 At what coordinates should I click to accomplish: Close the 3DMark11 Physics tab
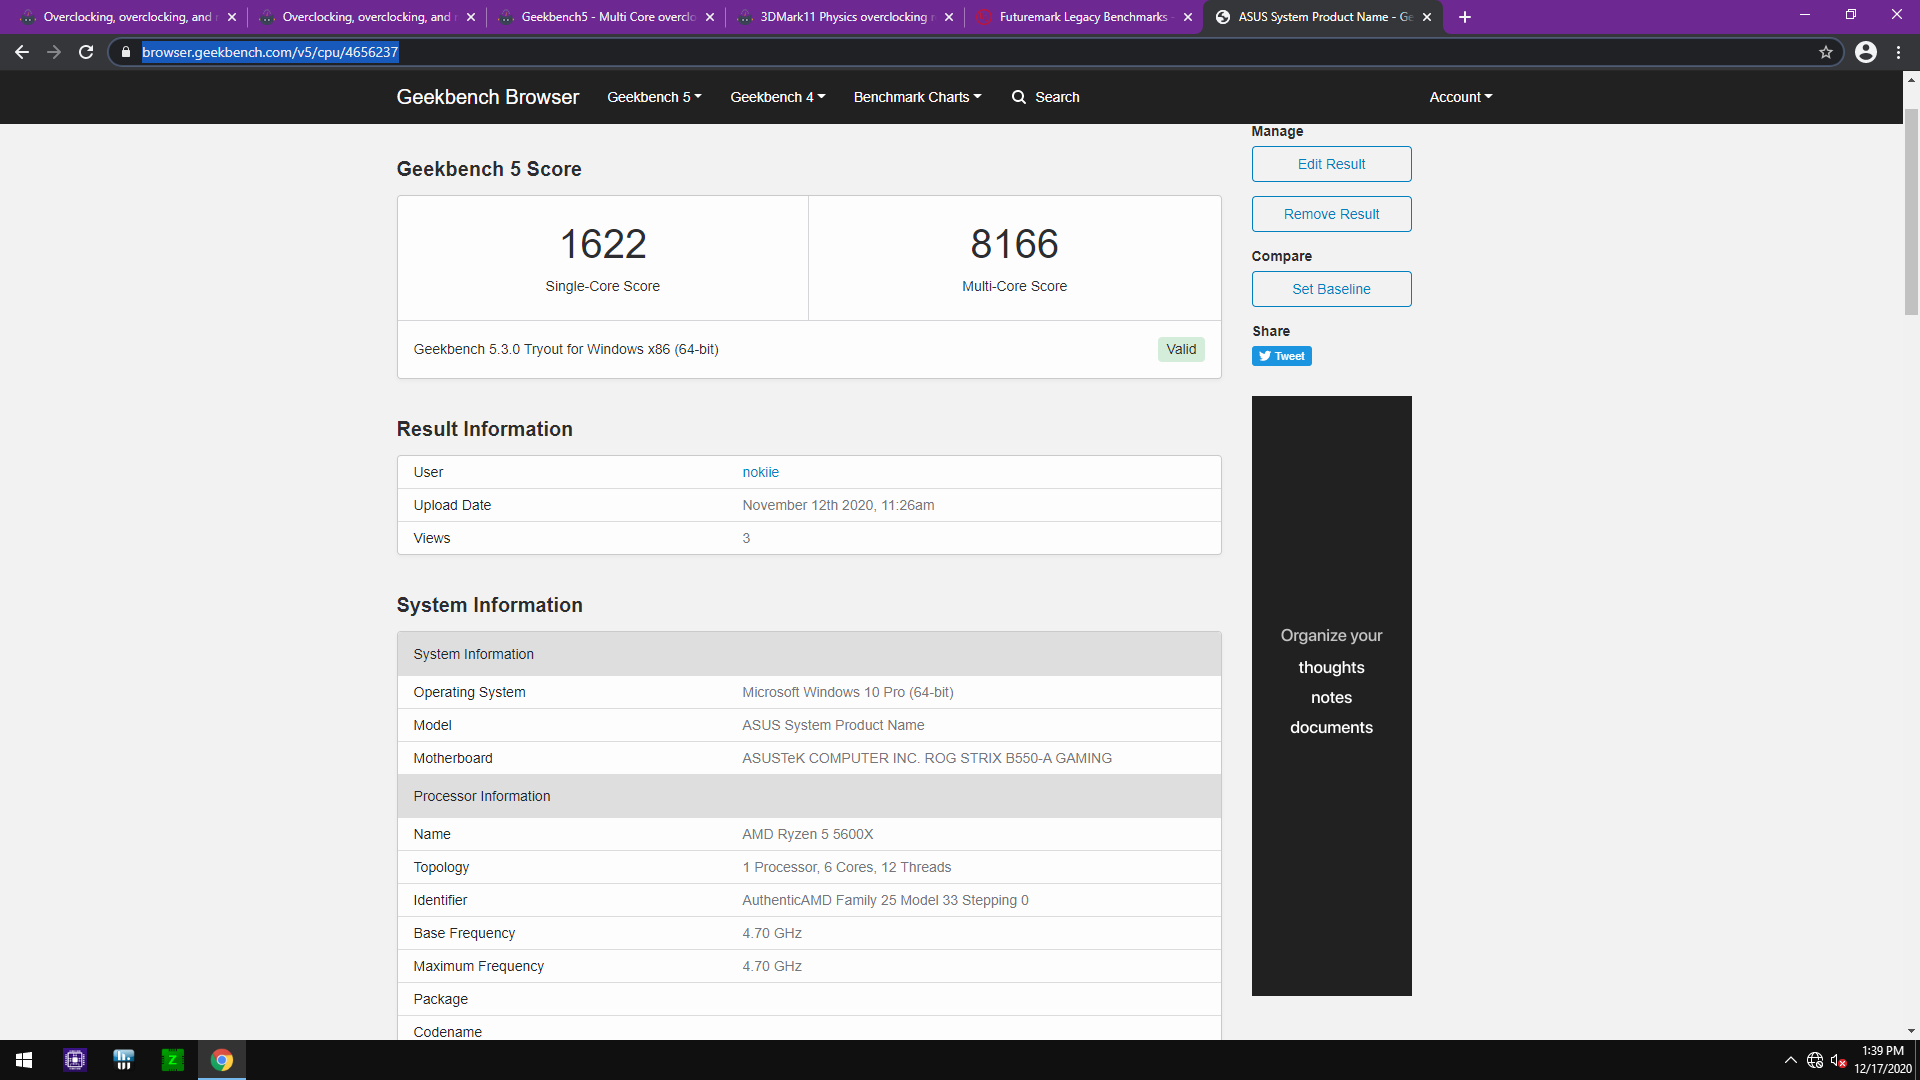click(x=949, y=17)
